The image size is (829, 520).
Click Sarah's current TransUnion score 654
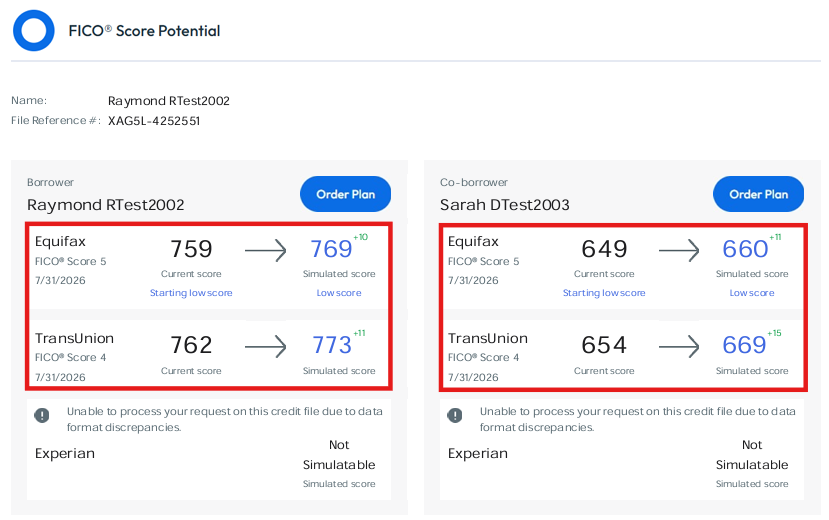[604, 345]
